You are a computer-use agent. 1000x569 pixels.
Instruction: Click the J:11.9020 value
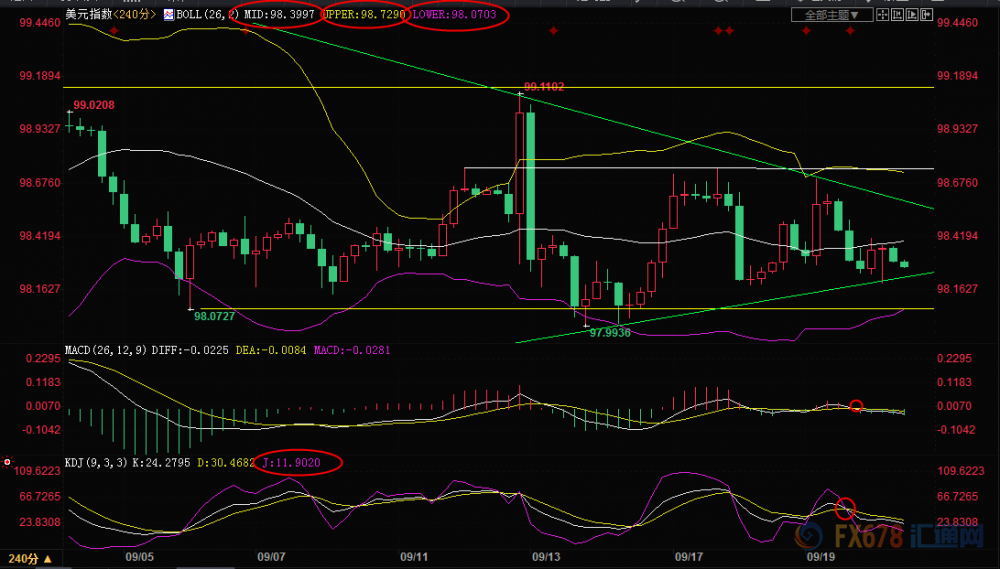click(x=291, y=462)
